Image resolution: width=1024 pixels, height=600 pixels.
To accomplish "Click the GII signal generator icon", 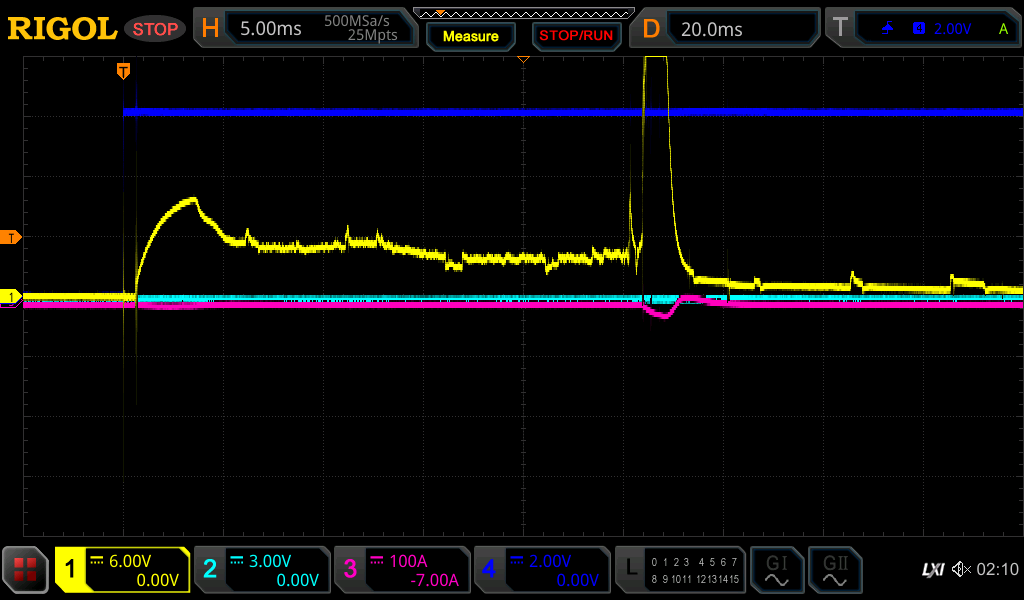I will click(x=835, y=570).
